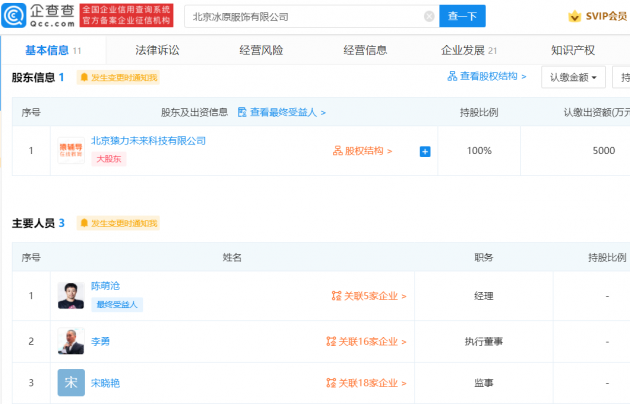Click the 股东信息 section heading
Screen dimensions: 630x404
[33, 77]
